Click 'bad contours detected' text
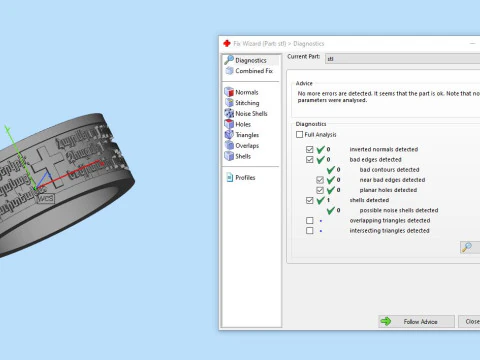 [x=389, y=170]
